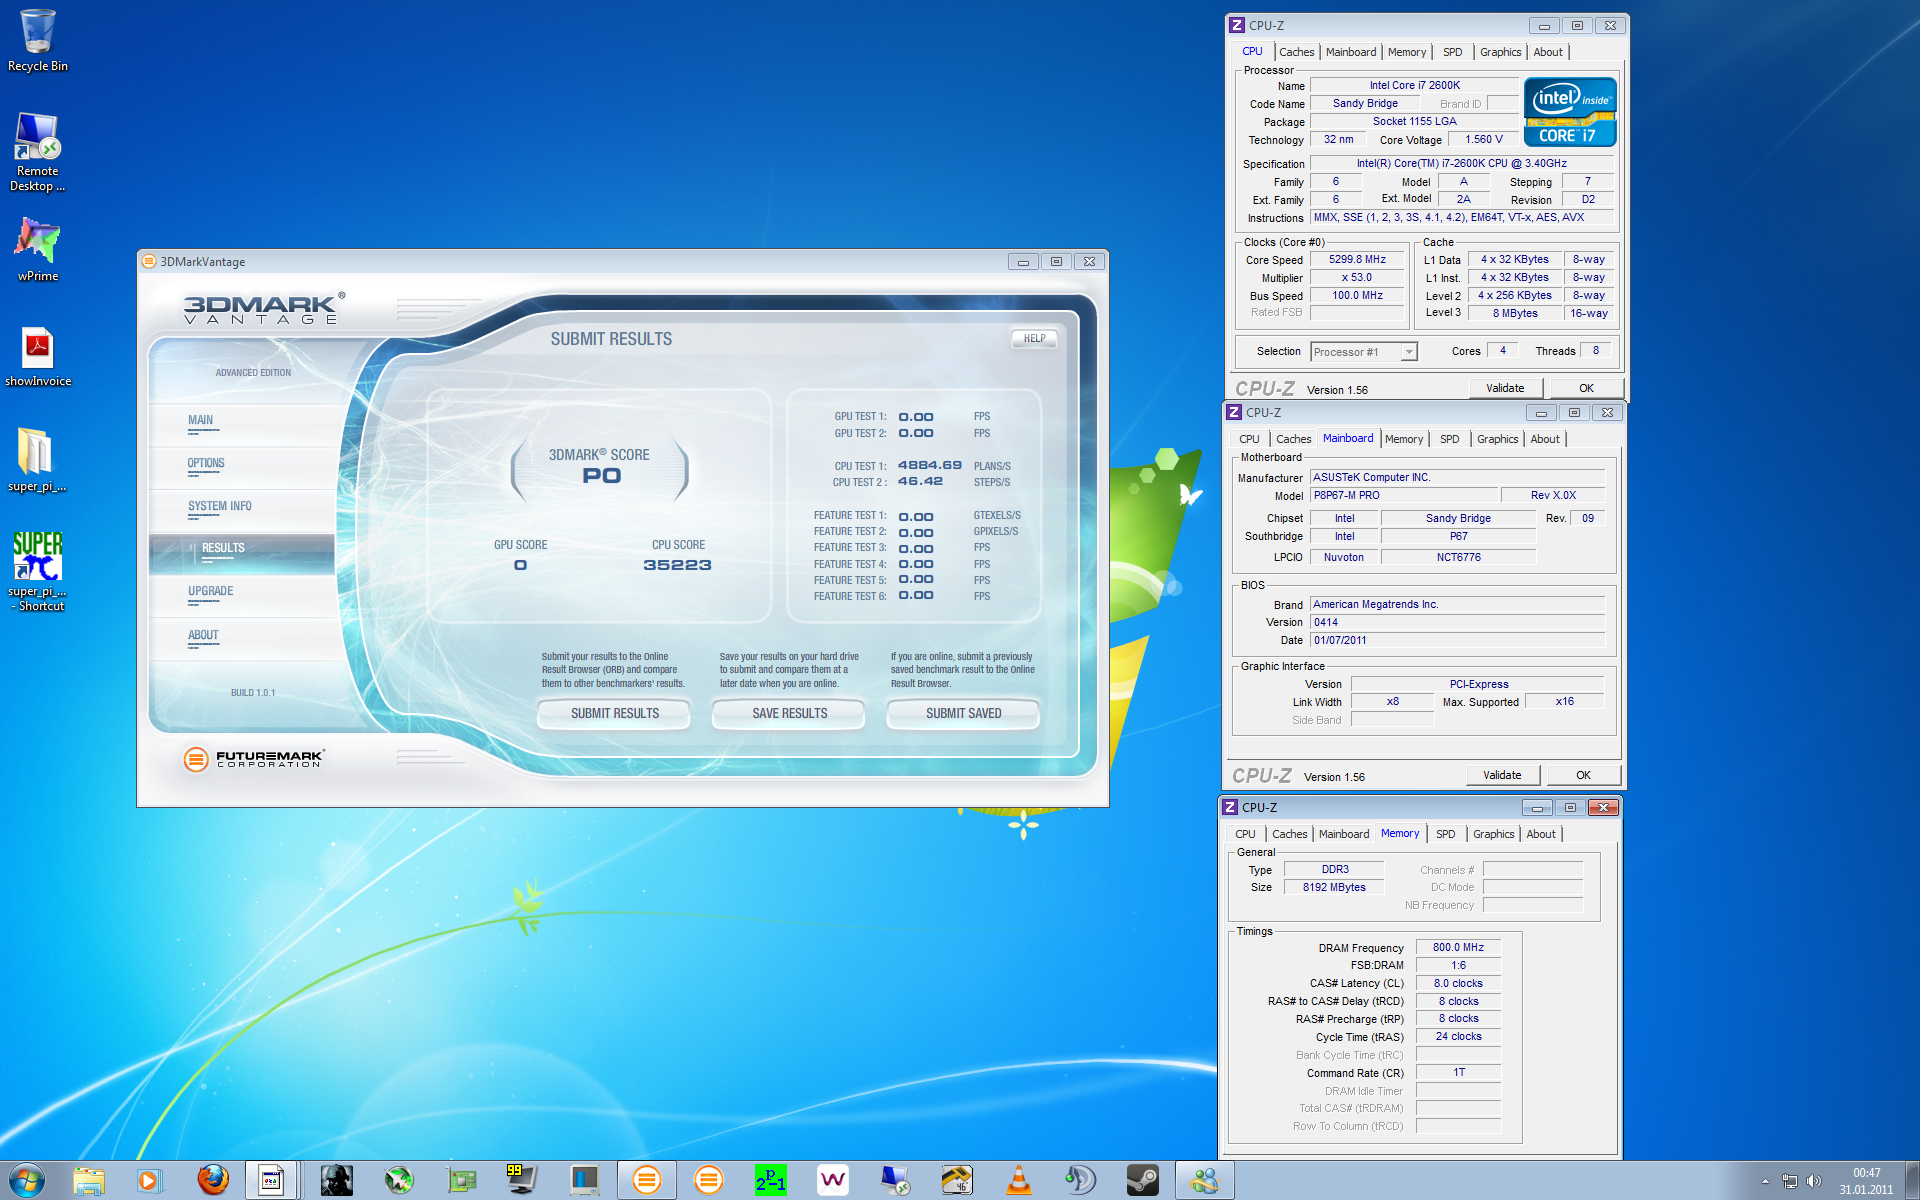Screen dimensions: 1920x1200
Task: Click the BIOS Date field 01/07/2011
Action: coord(1457,641)
